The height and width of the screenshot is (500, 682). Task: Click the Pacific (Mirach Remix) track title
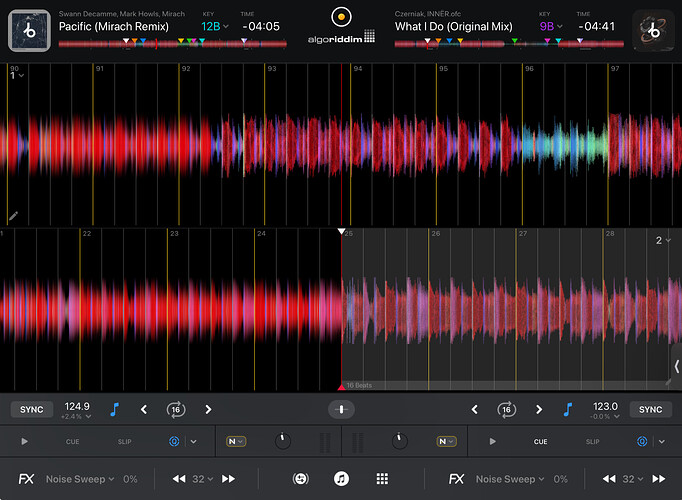point(114,27)
